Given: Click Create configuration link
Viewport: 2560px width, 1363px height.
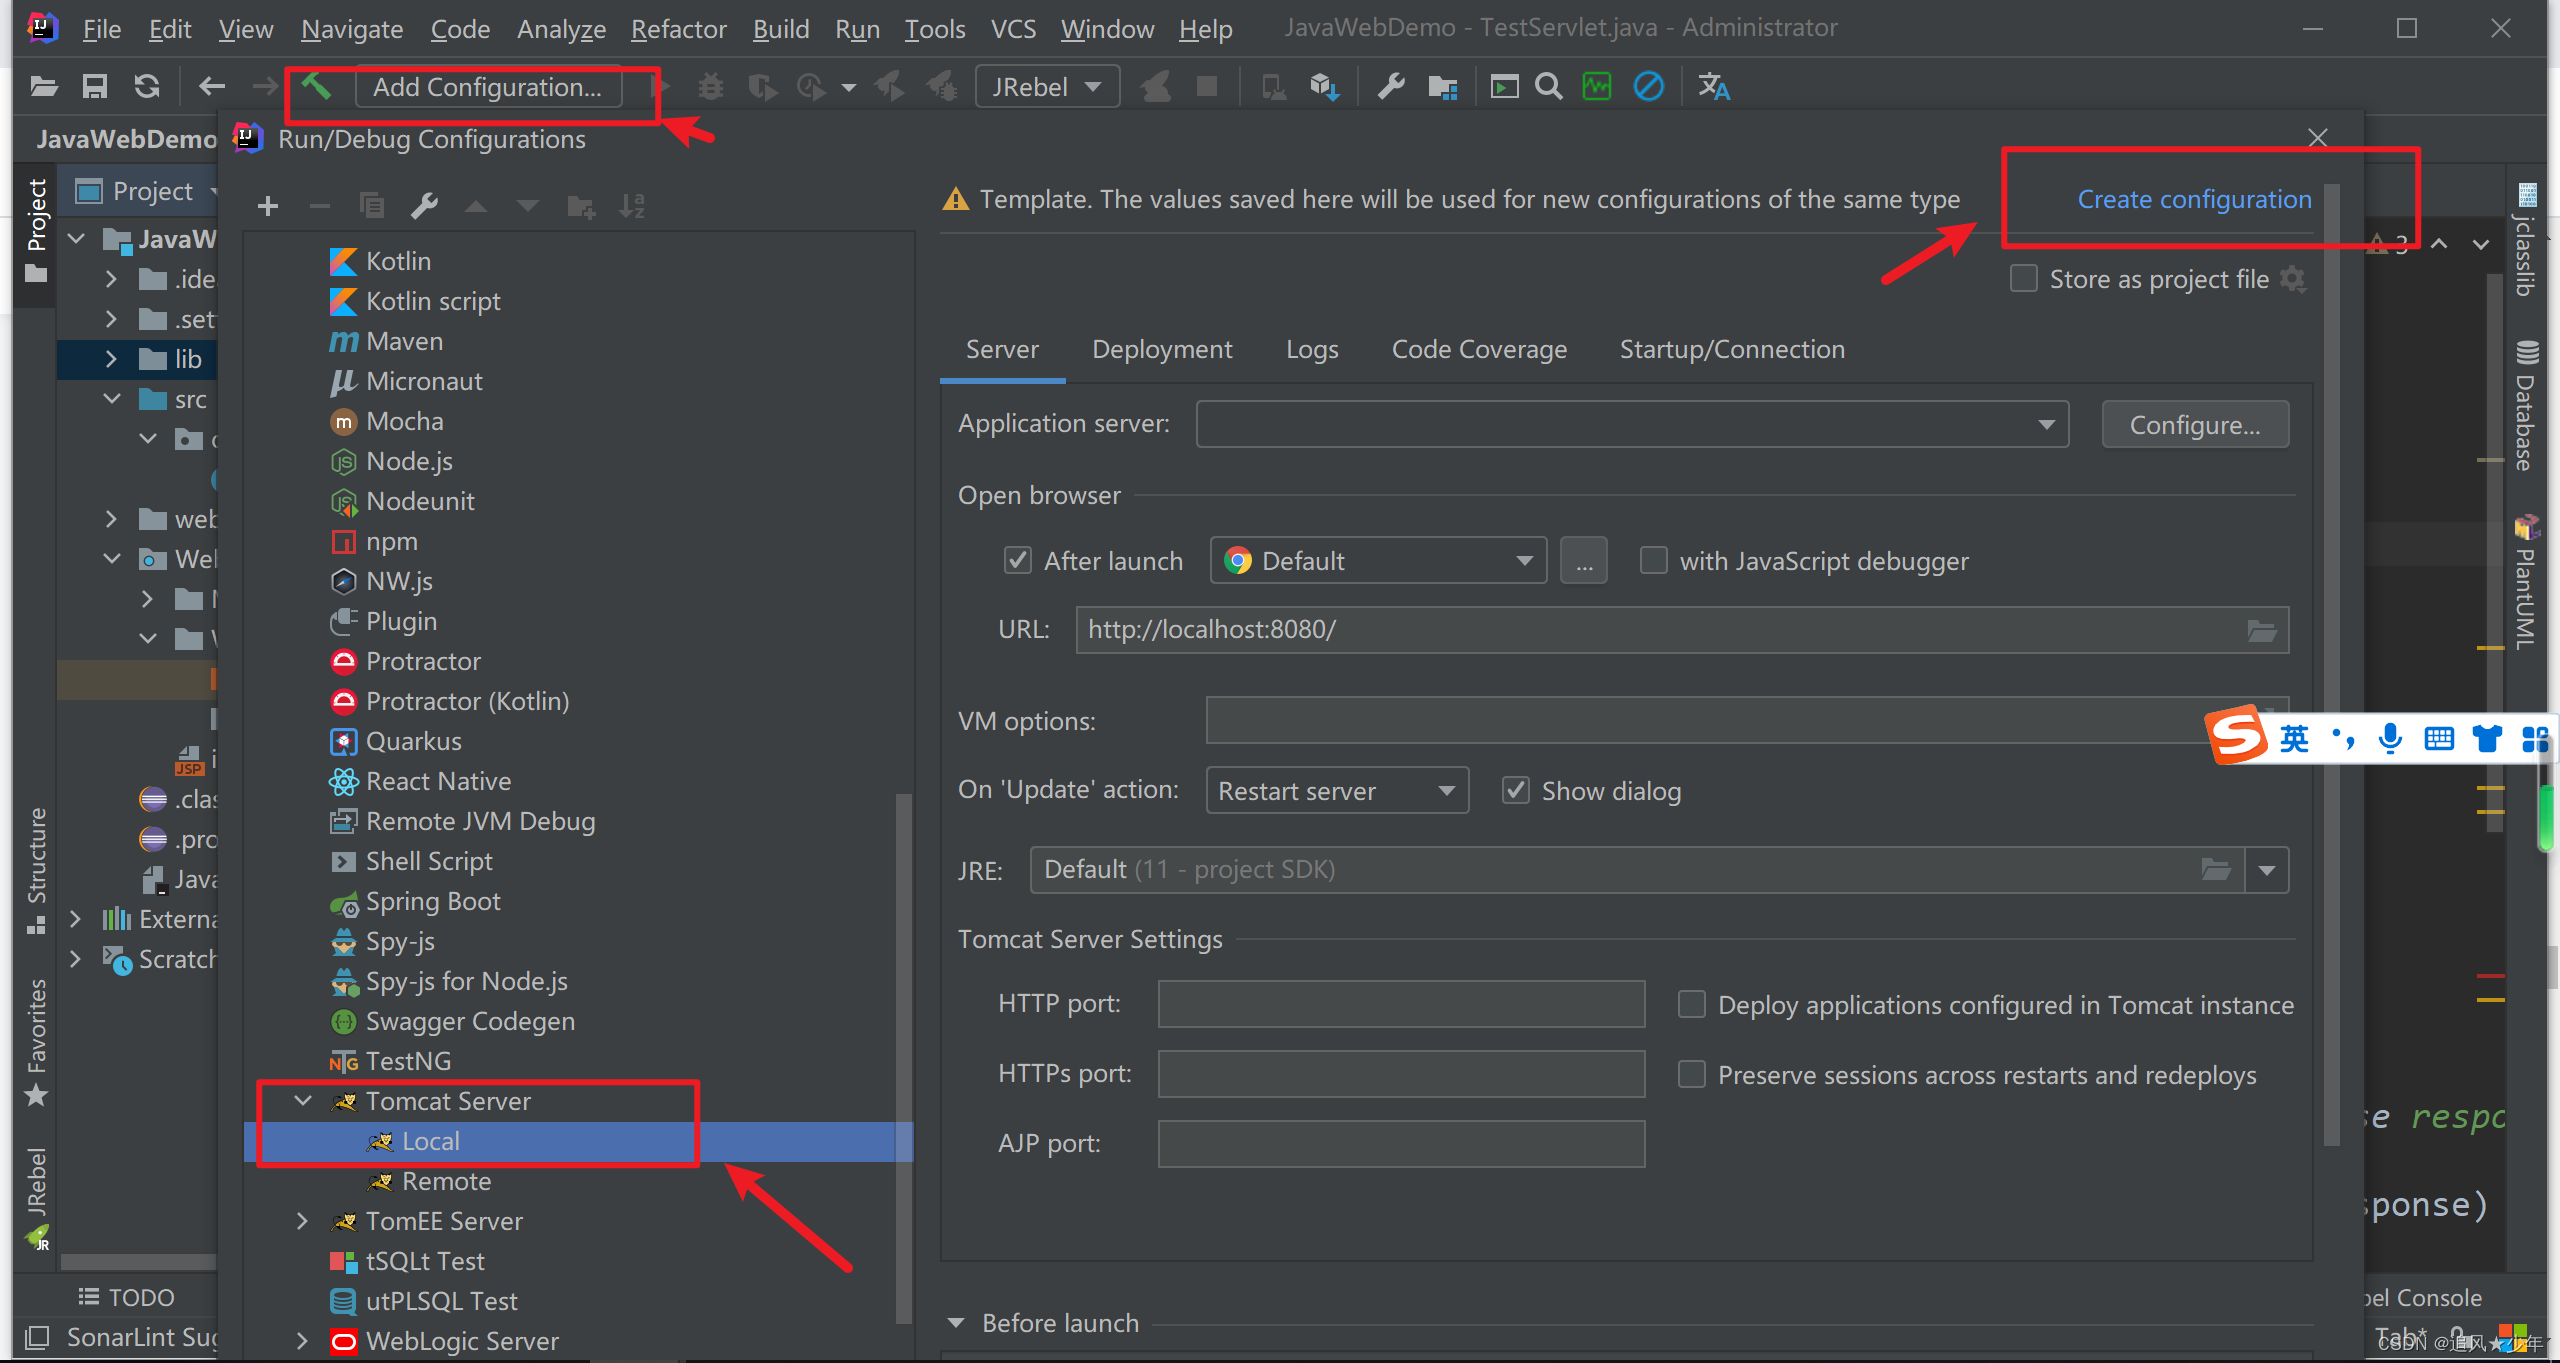Looking at the screenshot, I should click(x=2194, y=199).
